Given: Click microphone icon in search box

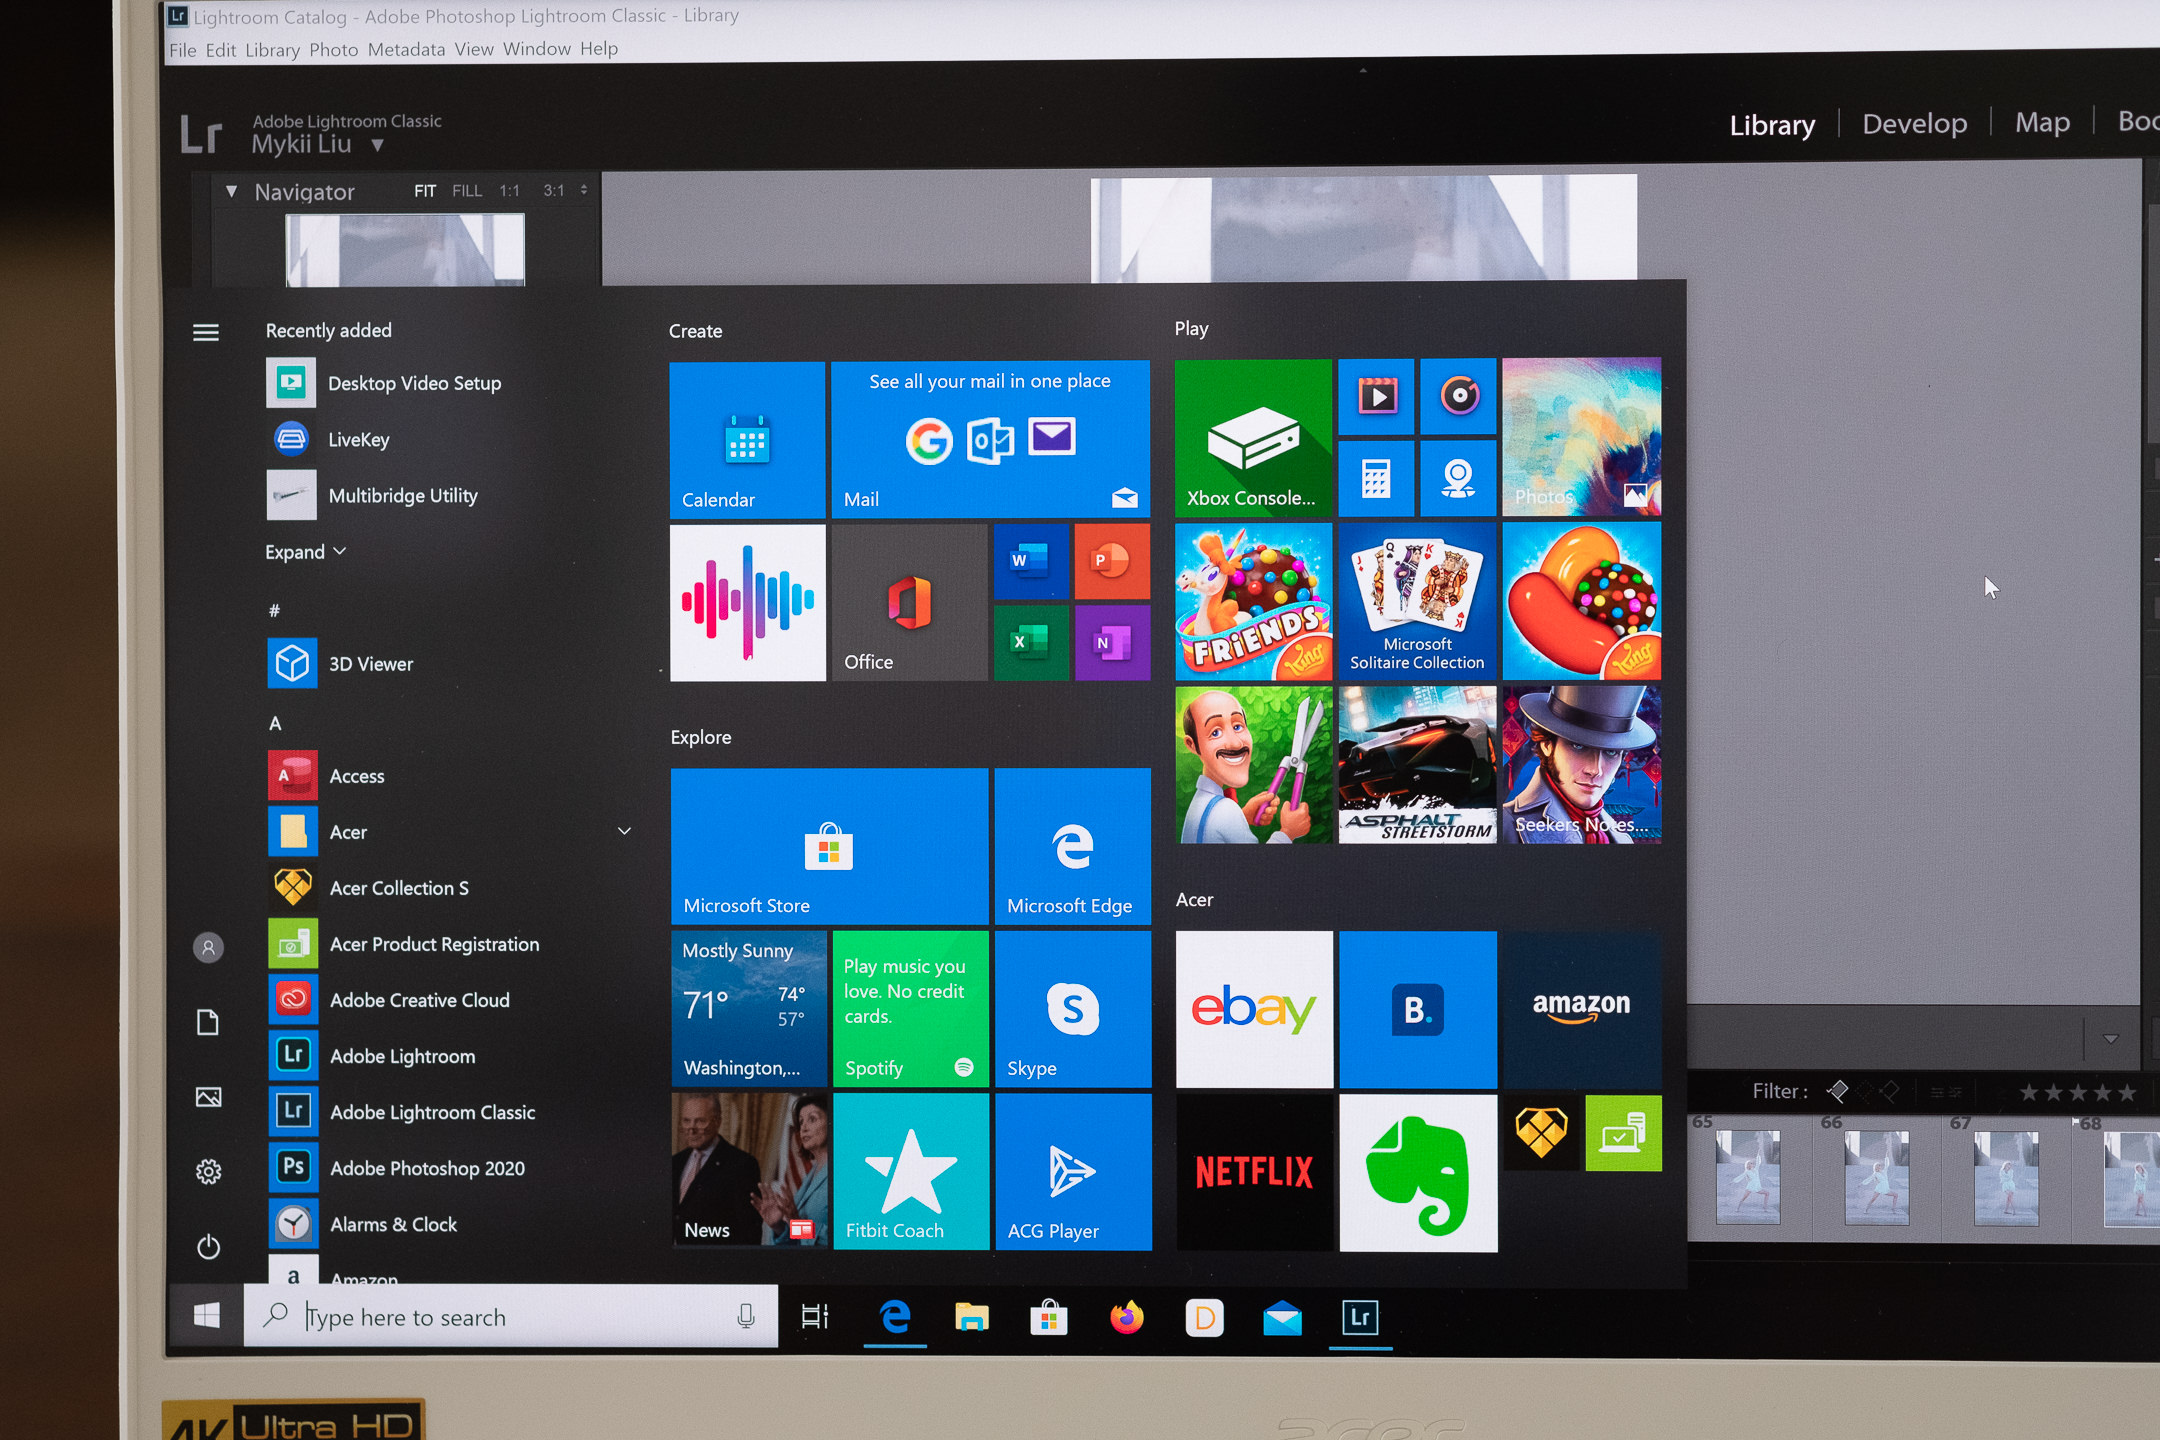Looking at the screenshot, I should click(x=746, y=1317).
